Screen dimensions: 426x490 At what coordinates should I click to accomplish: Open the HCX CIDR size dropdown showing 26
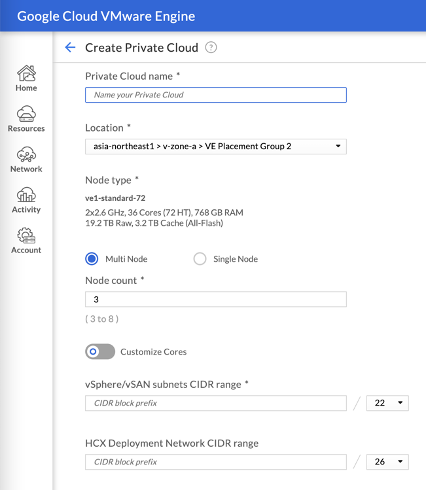pyautogui.click(x=387, y=462)
